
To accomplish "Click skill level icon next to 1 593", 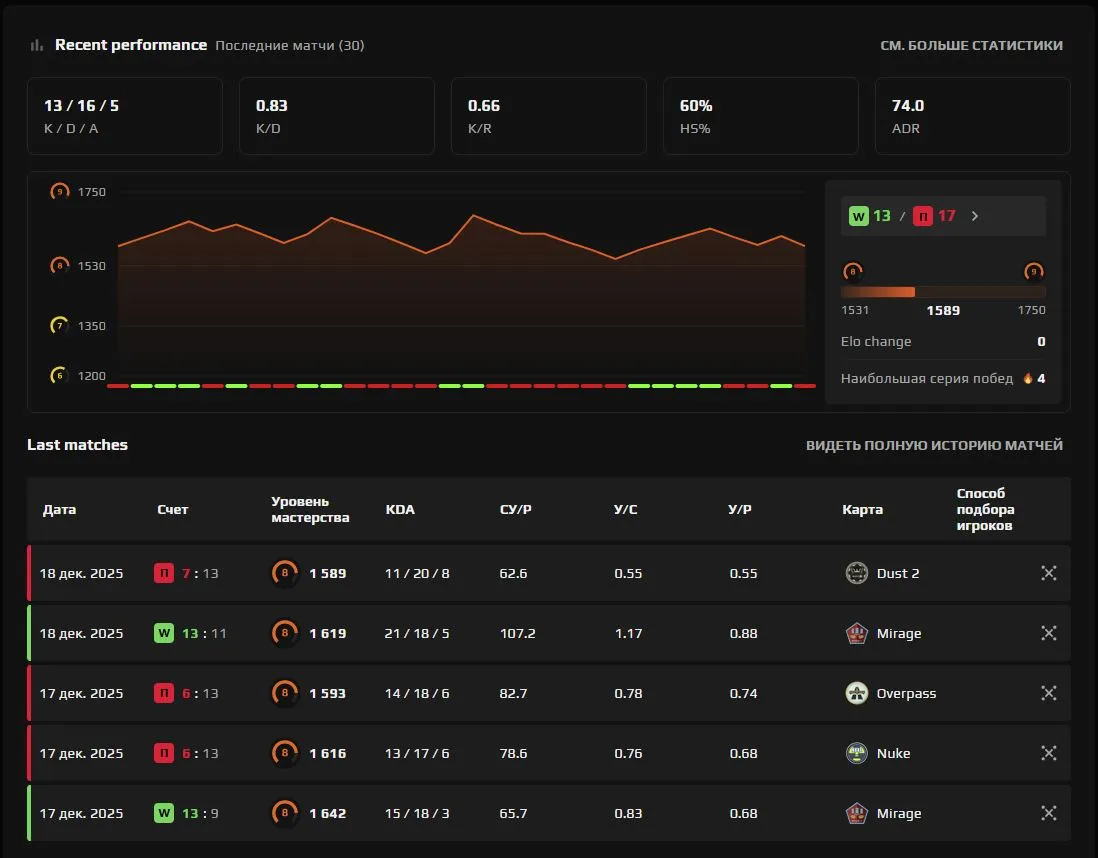I will click(284, 693).
